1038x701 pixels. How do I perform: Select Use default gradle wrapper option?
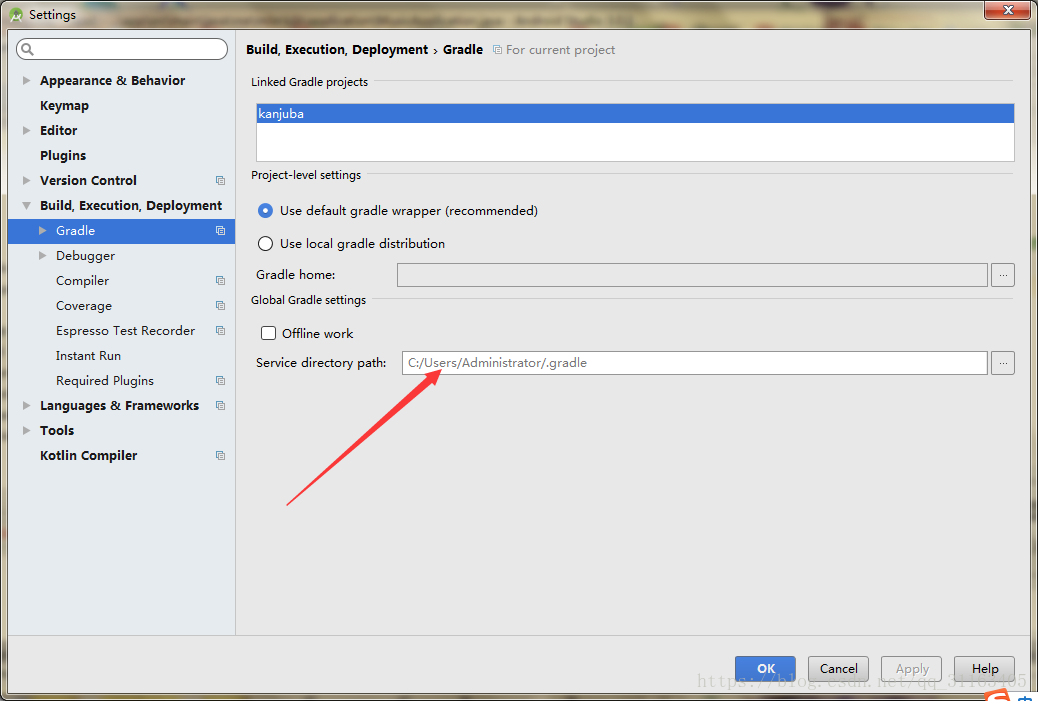[265, 210]
